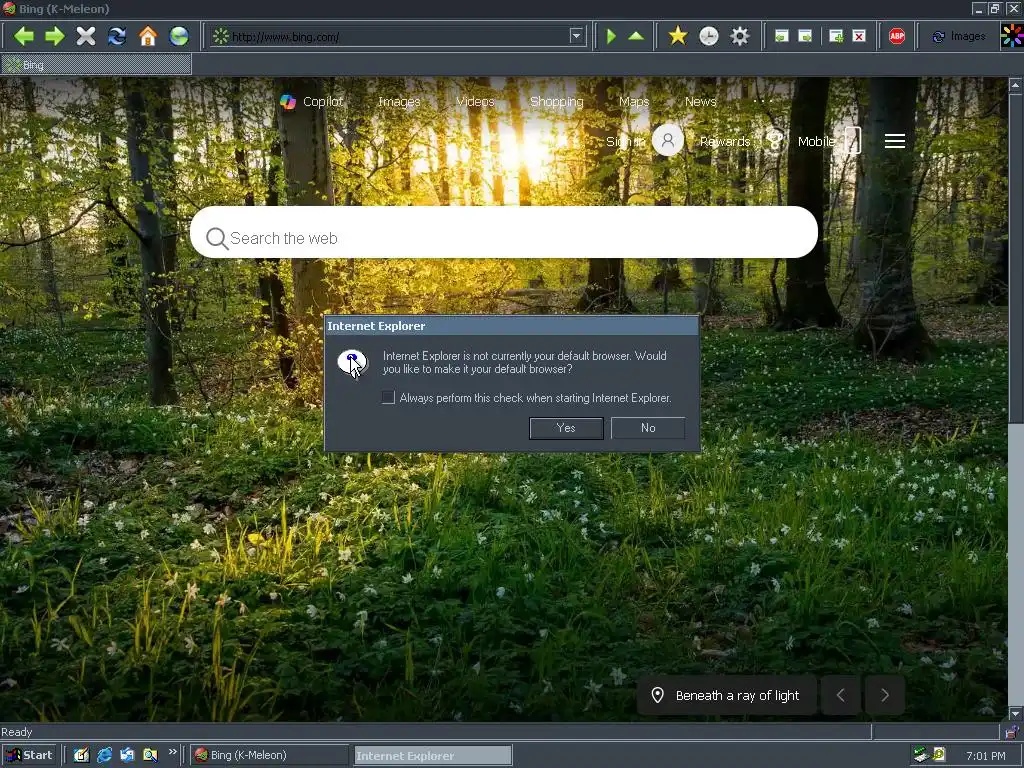Click the third quick launch icon

[127, 755]
